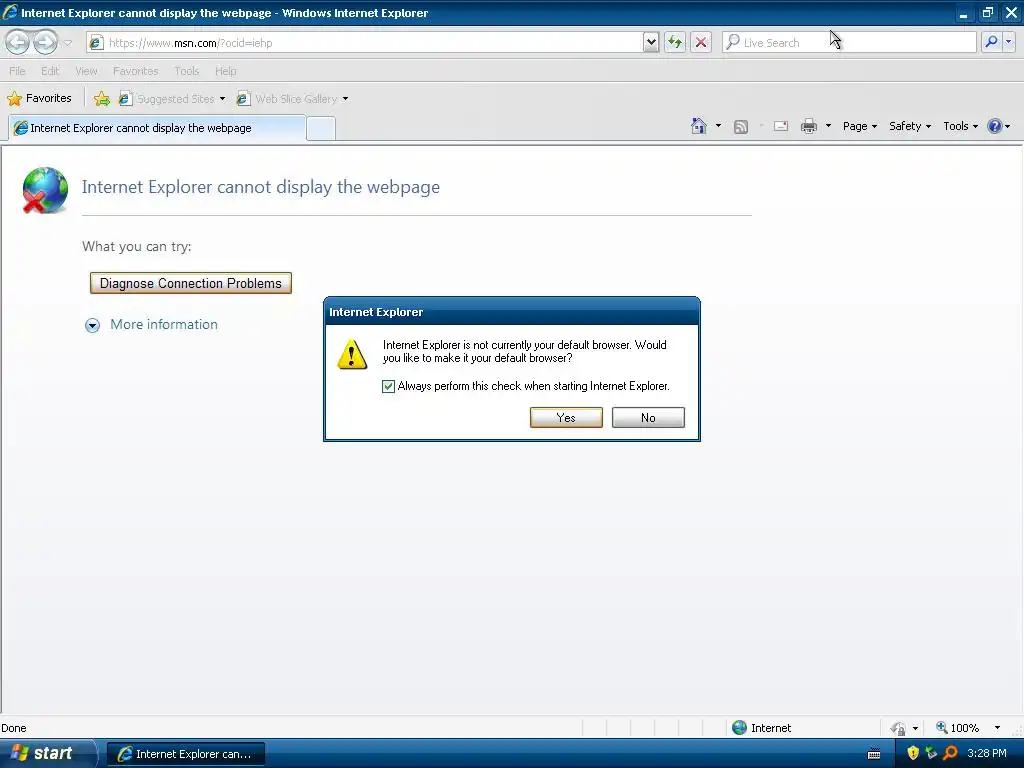1024x768 pixels.
Task: Expand the Print options dropdown arrow
Action: 828,126
